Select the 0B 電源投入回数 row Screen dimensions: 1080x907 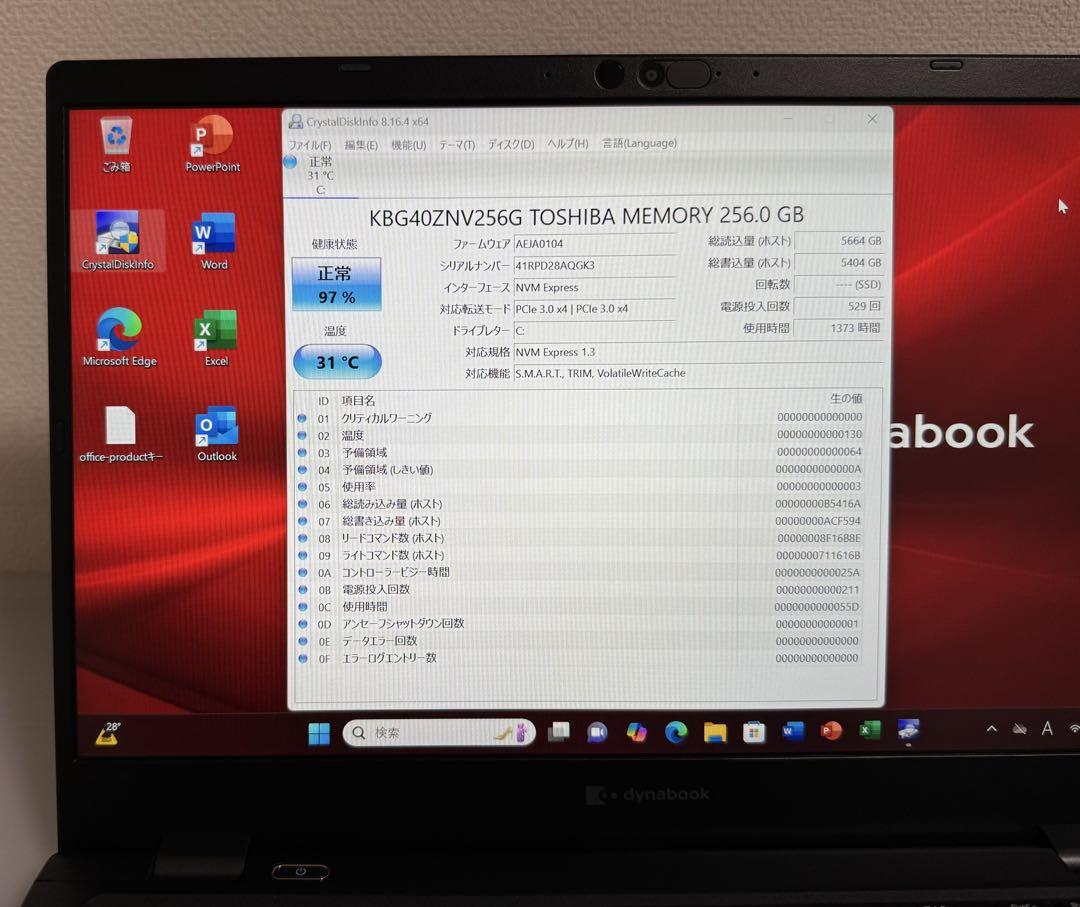coord(580,590)
